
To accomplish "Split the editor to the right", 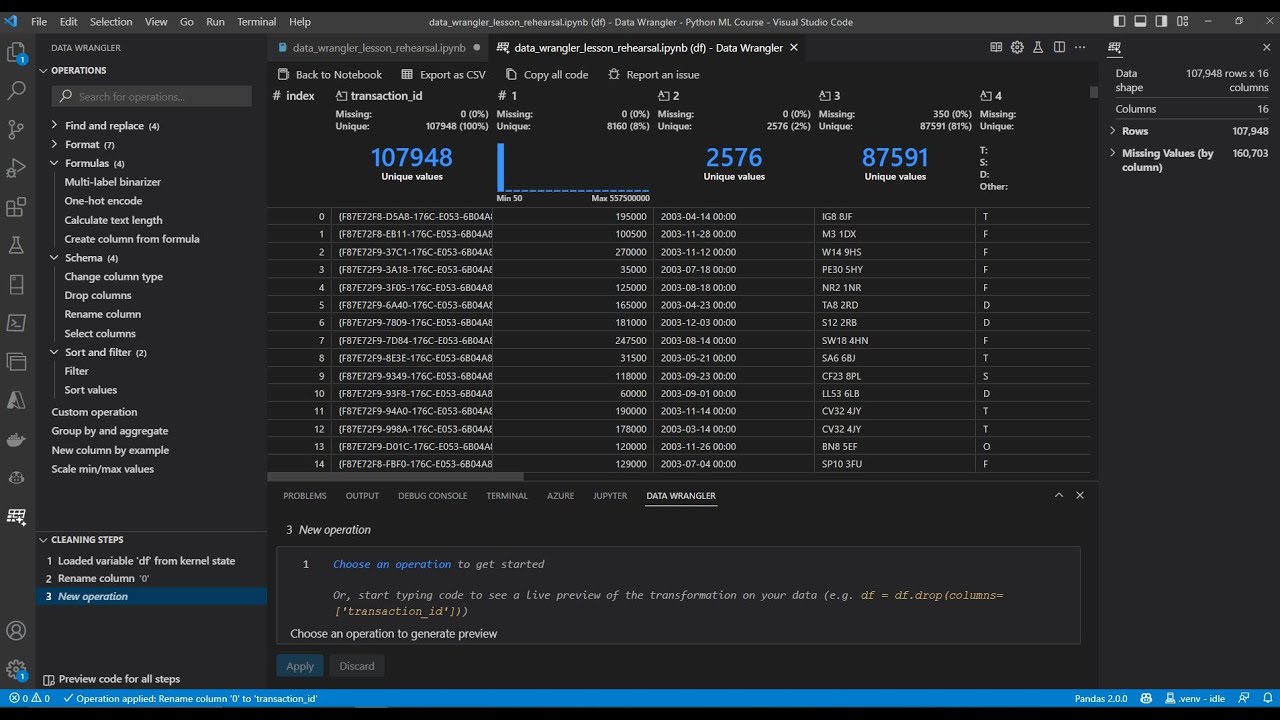I will point(1059,47).
